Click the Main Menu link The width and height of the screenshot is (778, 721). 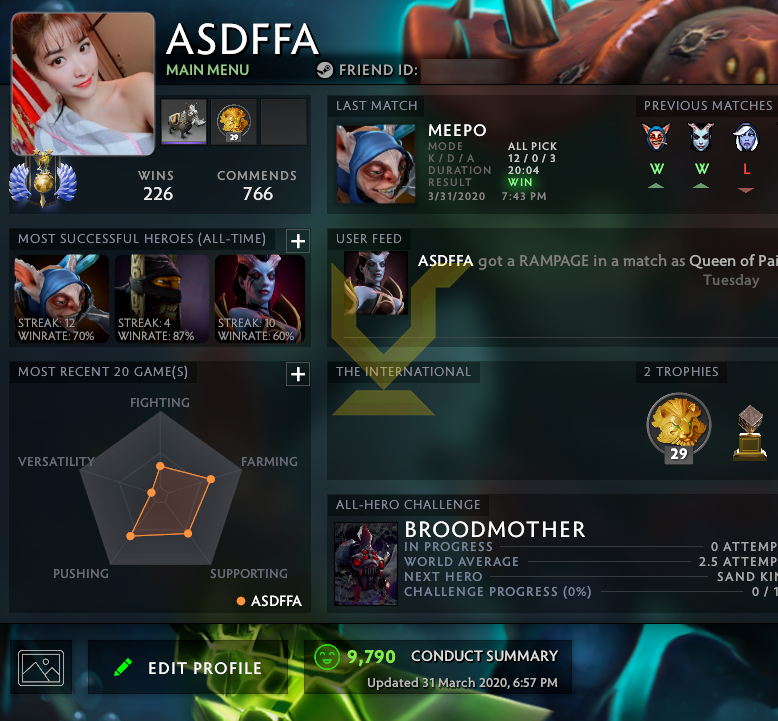(207, 70)
